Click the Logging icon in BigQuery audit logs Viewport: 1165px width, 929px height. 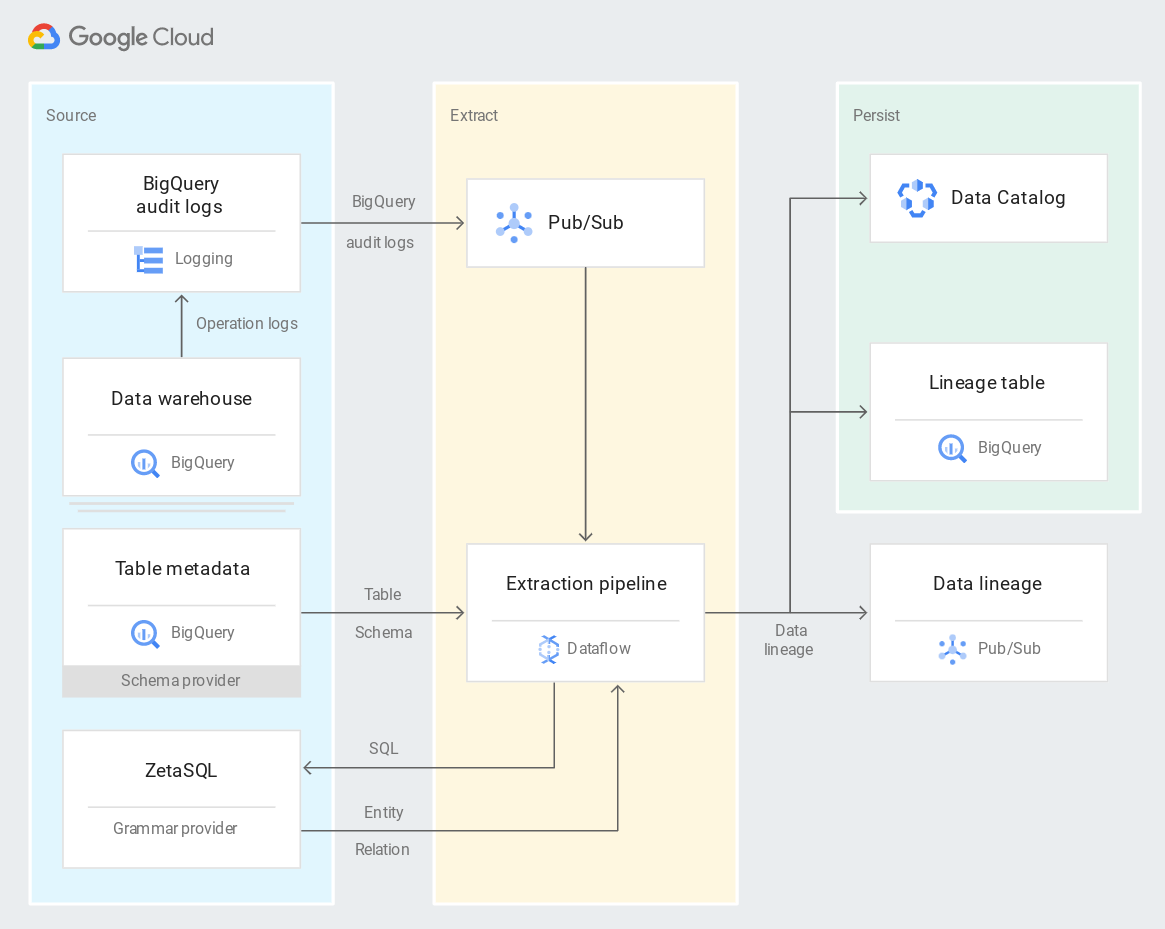148,259
